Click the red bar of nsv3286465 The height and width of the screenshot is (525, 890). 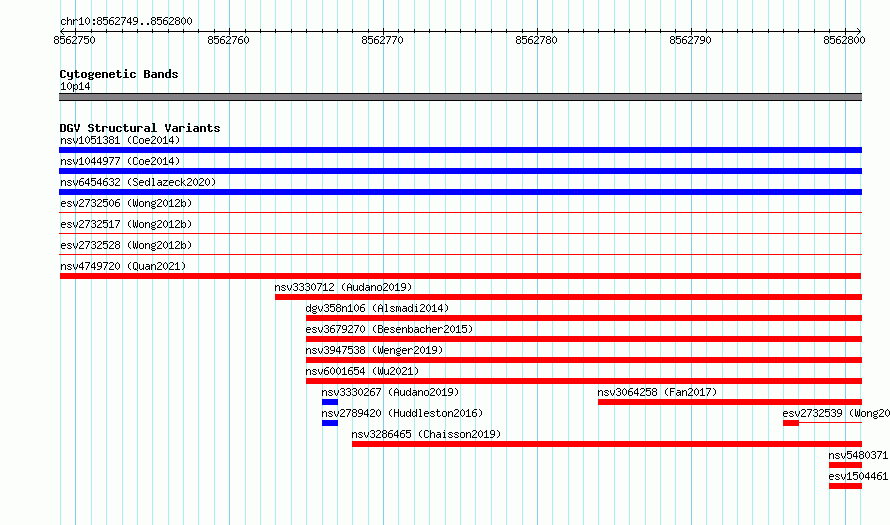click(607, 444)
